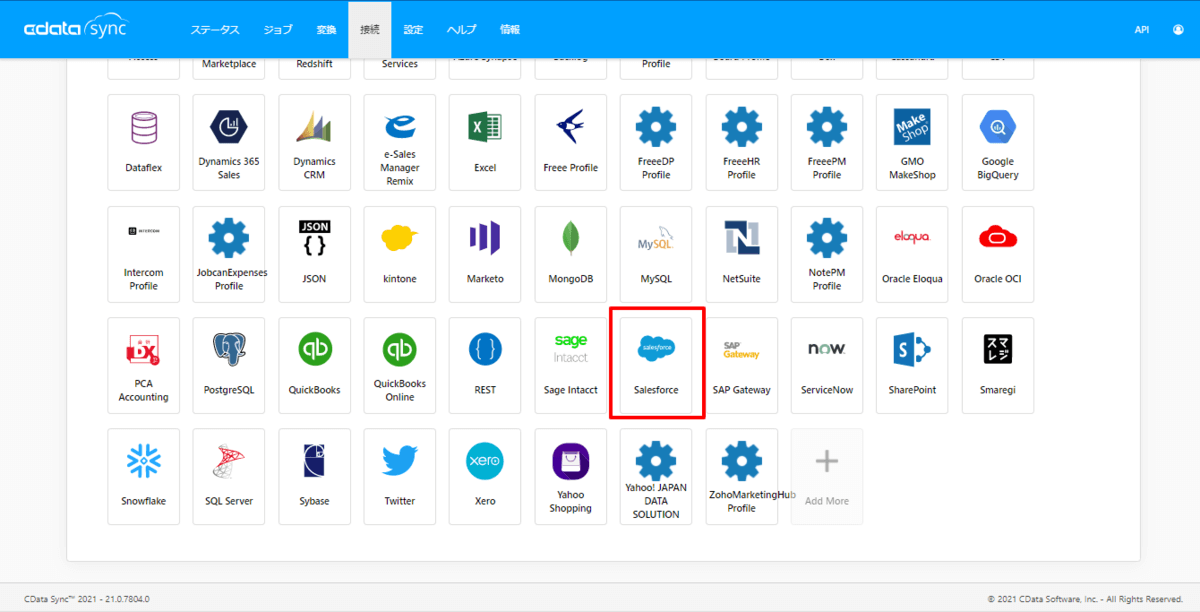The image size is (1200, 612).
Task: Click the Add More connectors tile
Action: (827, 477)
